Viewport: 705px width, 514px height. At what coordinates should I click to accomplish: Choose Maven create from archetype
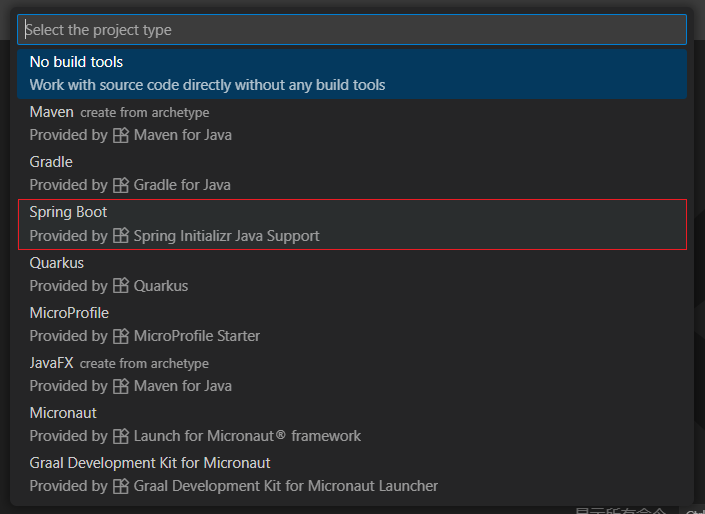click(352, 124)
